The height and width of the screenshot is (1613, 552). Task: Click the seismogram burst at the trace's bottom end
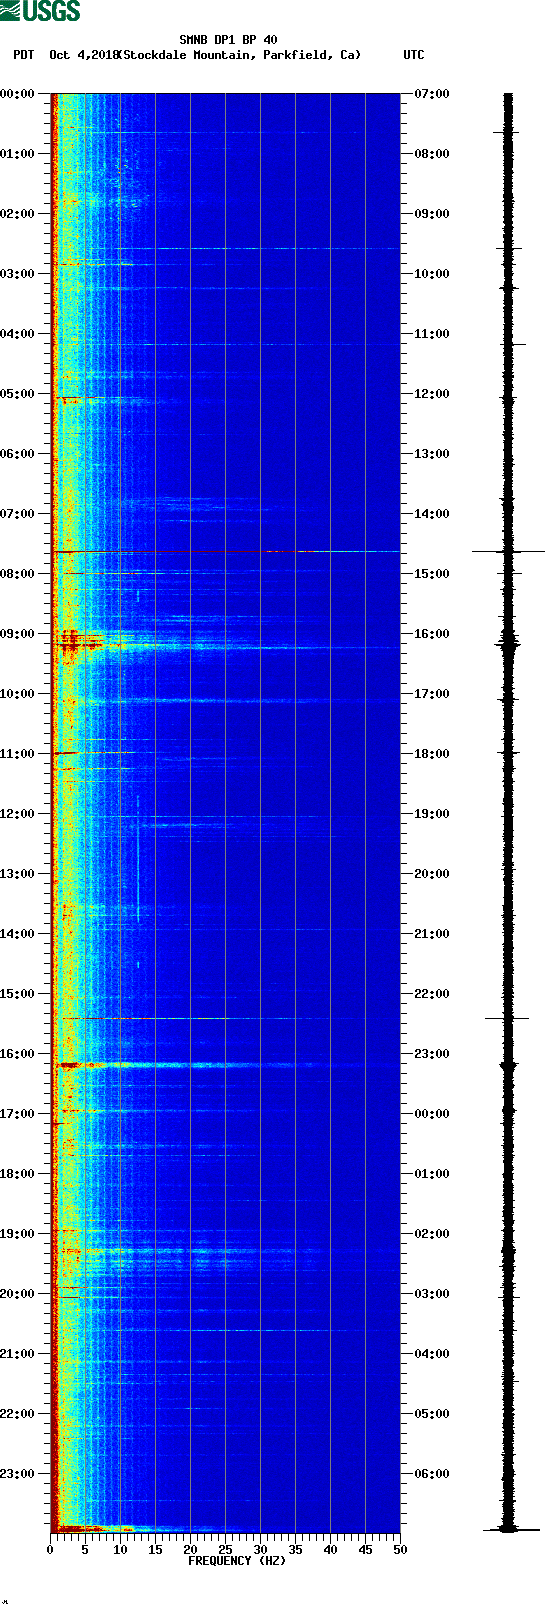coord(509,1529)
